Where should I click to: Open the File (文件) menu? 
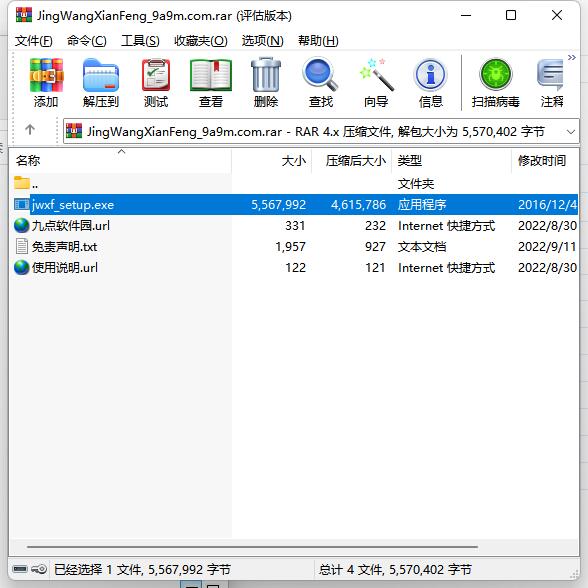tap(33, 40)
